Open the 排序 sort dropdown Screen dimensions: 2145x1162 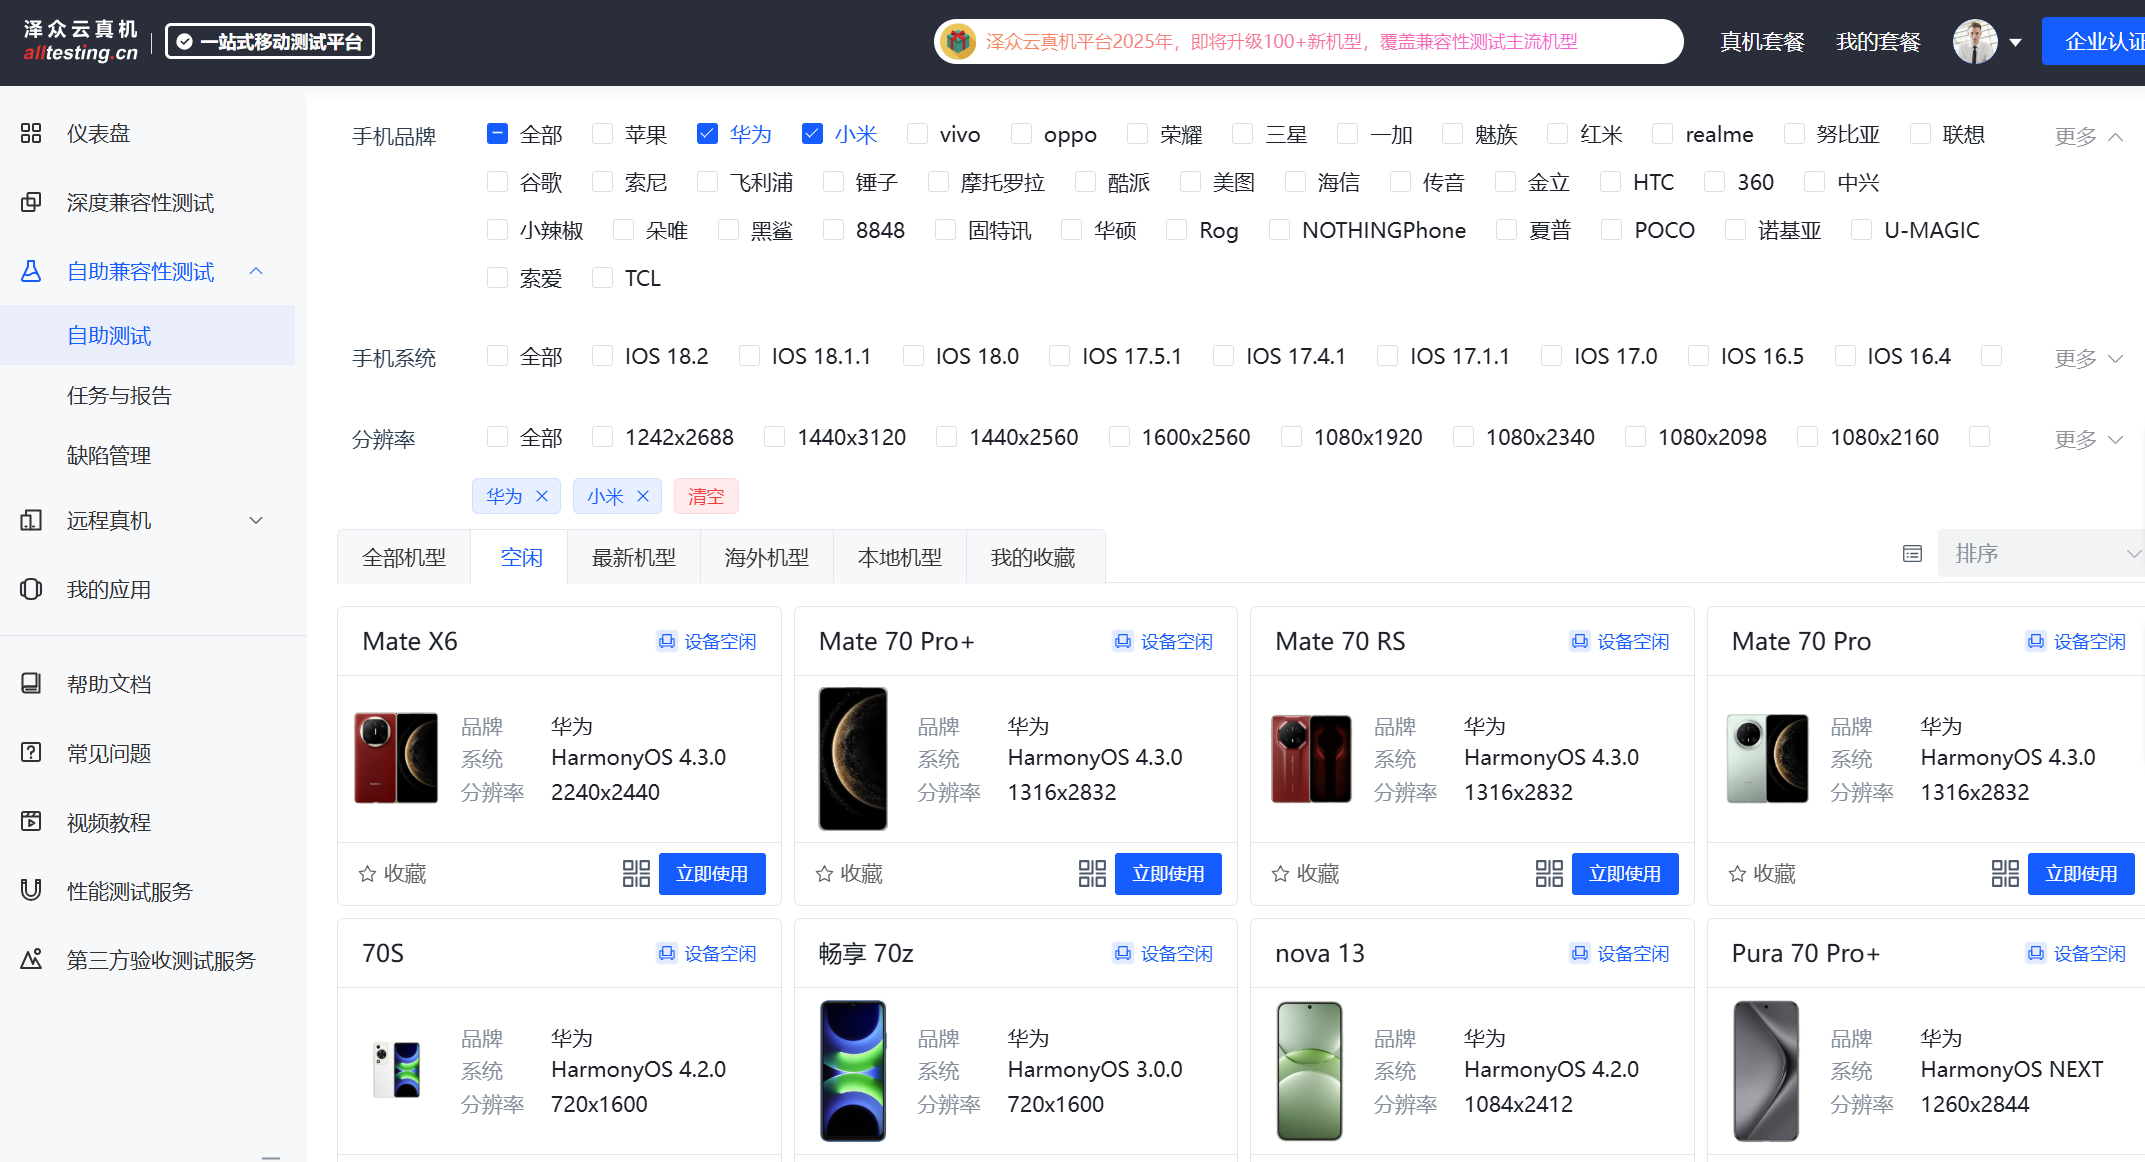coord(2041,553)
